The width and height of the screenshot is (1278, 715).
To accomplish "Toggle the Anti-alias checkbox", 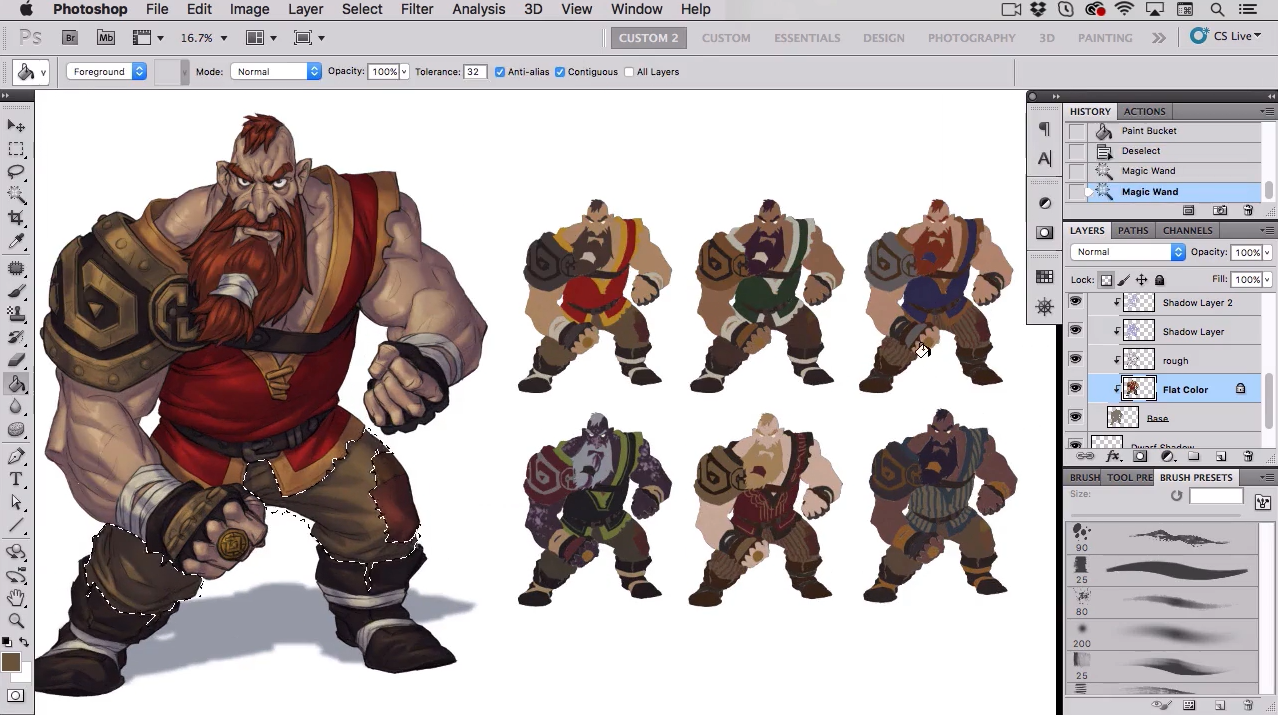I will (500, 72).
